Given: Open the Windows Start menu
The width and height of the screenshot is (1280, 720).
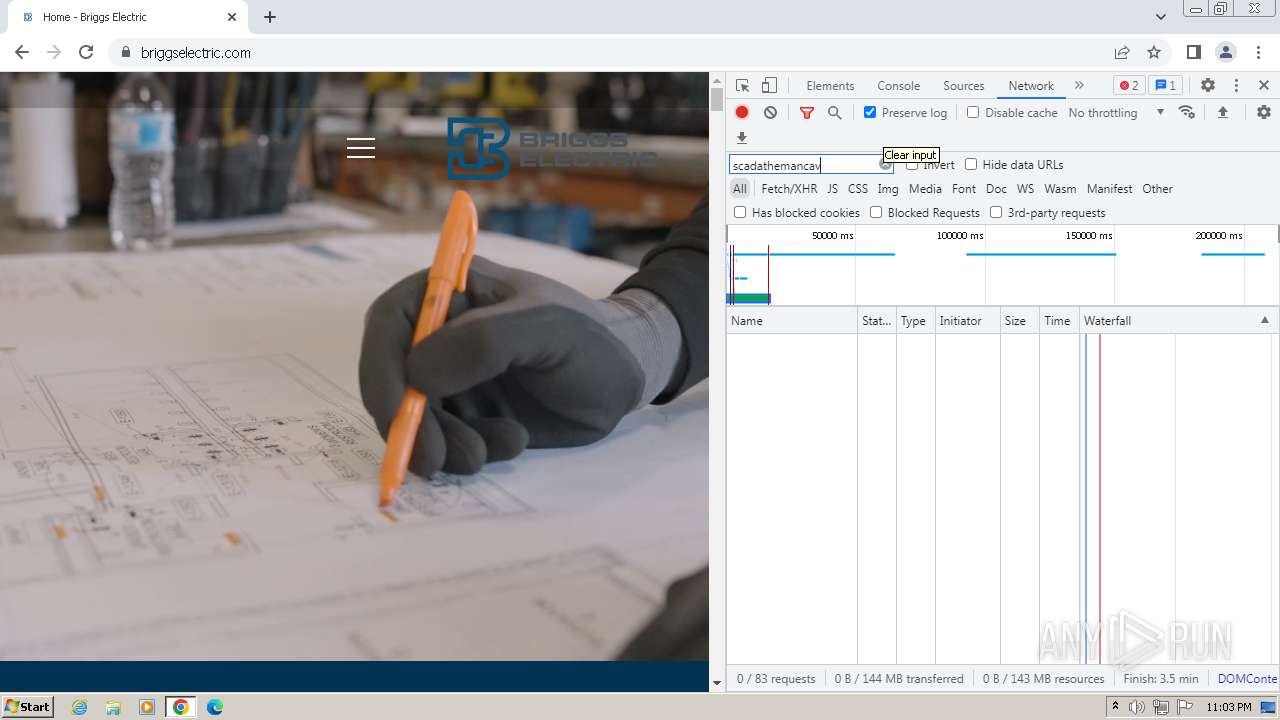Looking at the screenshot, I should tap(27, 706).
